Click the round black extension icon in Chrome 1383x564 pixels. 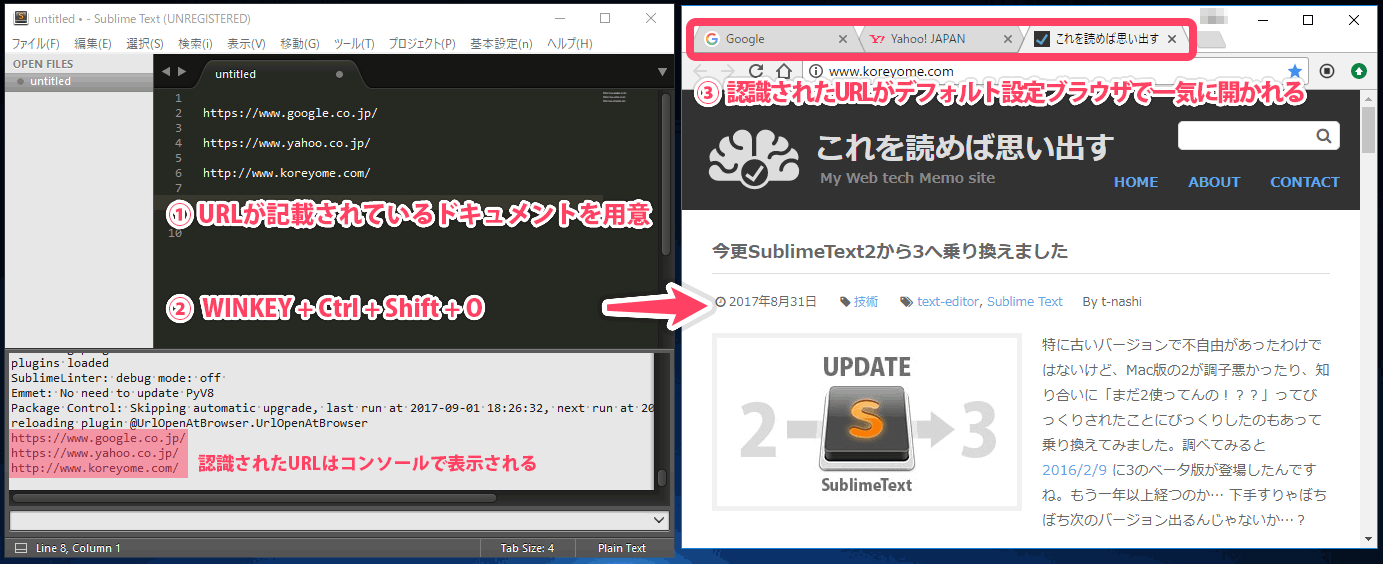click(x=1327, y=71)
